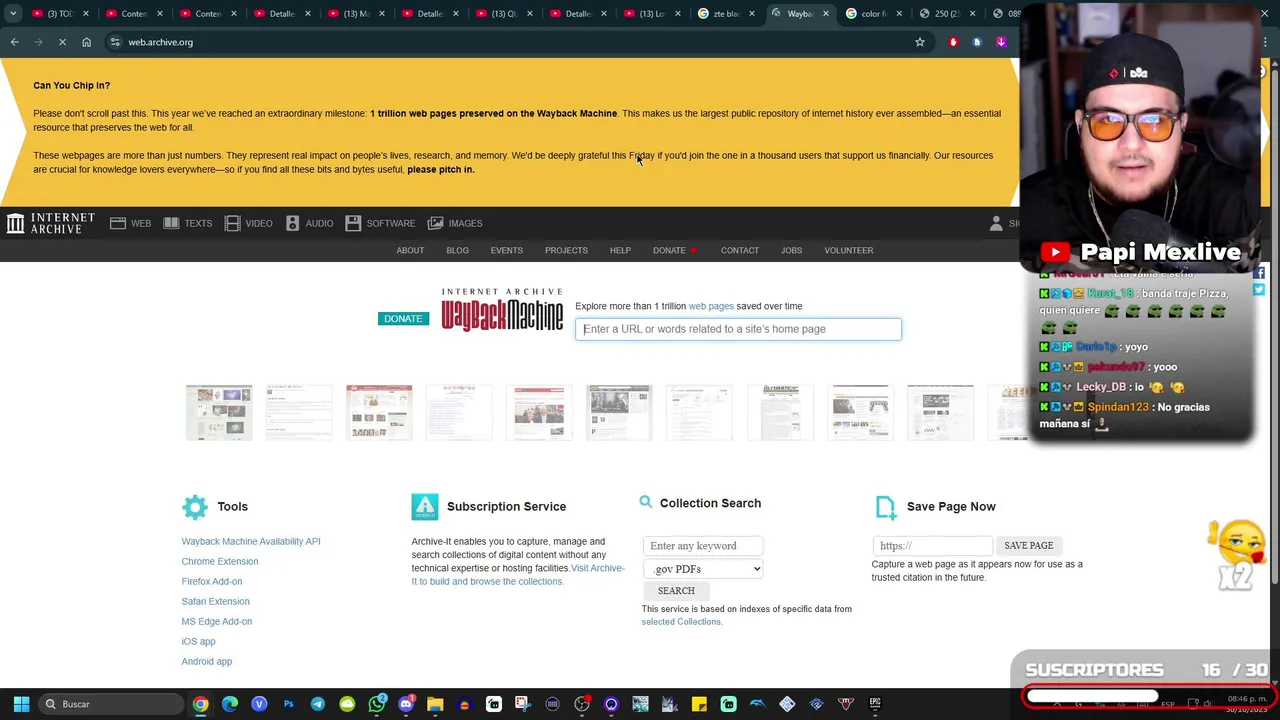Switch to the '(13) QU' YouTube tab
This screenshot has width=1280, height=720.
tap(503, 14)
